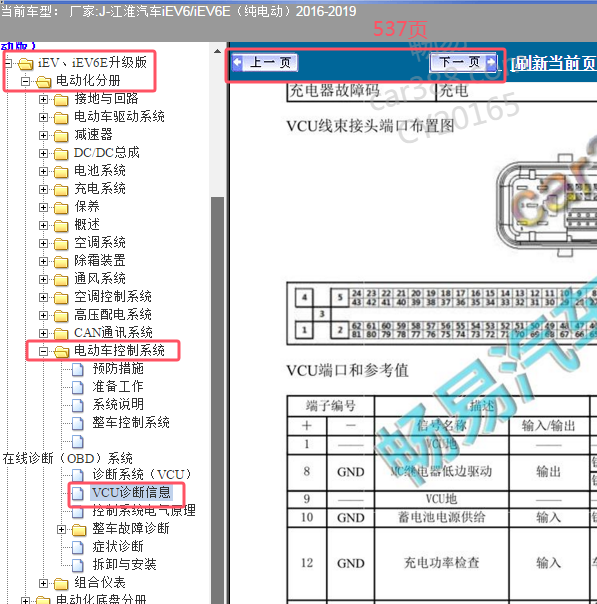
Task: Click the 刷新当前页 refresh link
Action: 555,63
